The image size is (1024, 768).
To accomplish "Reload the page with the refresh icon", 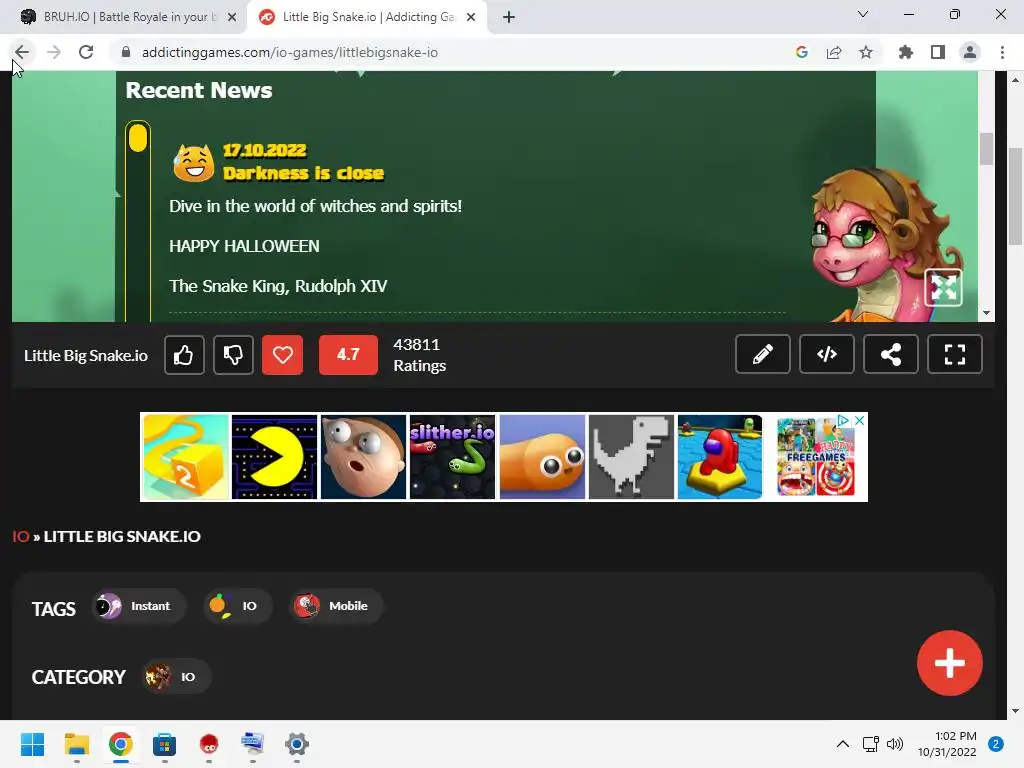I will pyautogui.click(x=86, y=52).
